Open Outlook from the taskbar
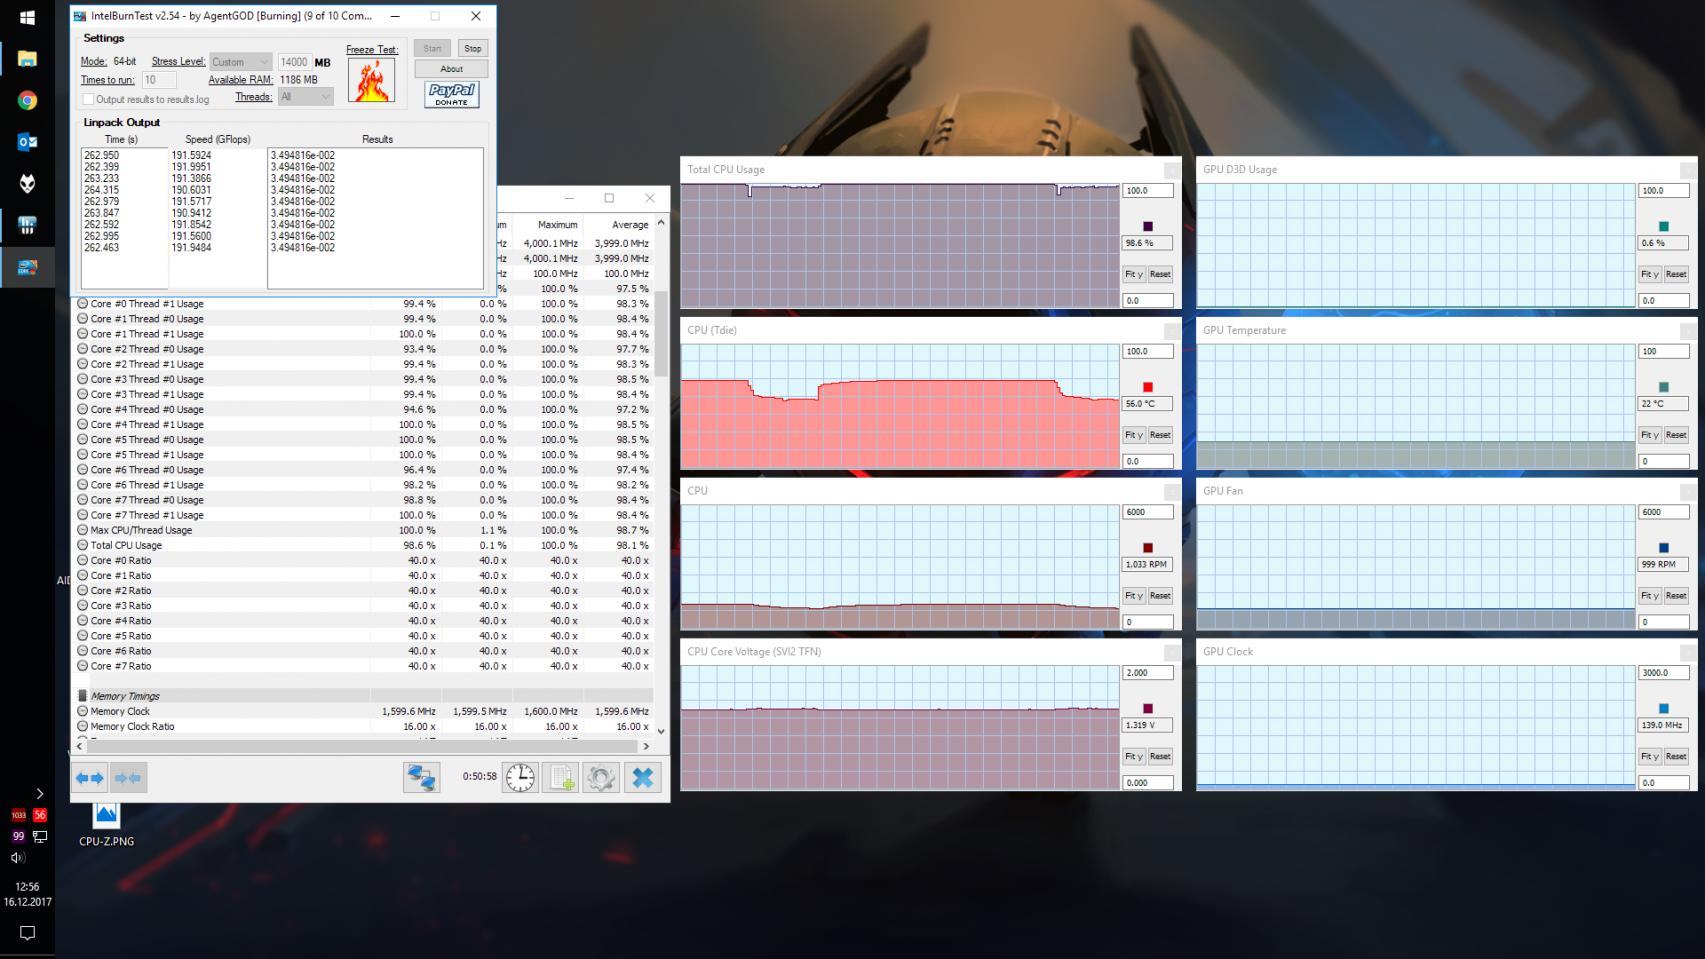 coord(27,142)
